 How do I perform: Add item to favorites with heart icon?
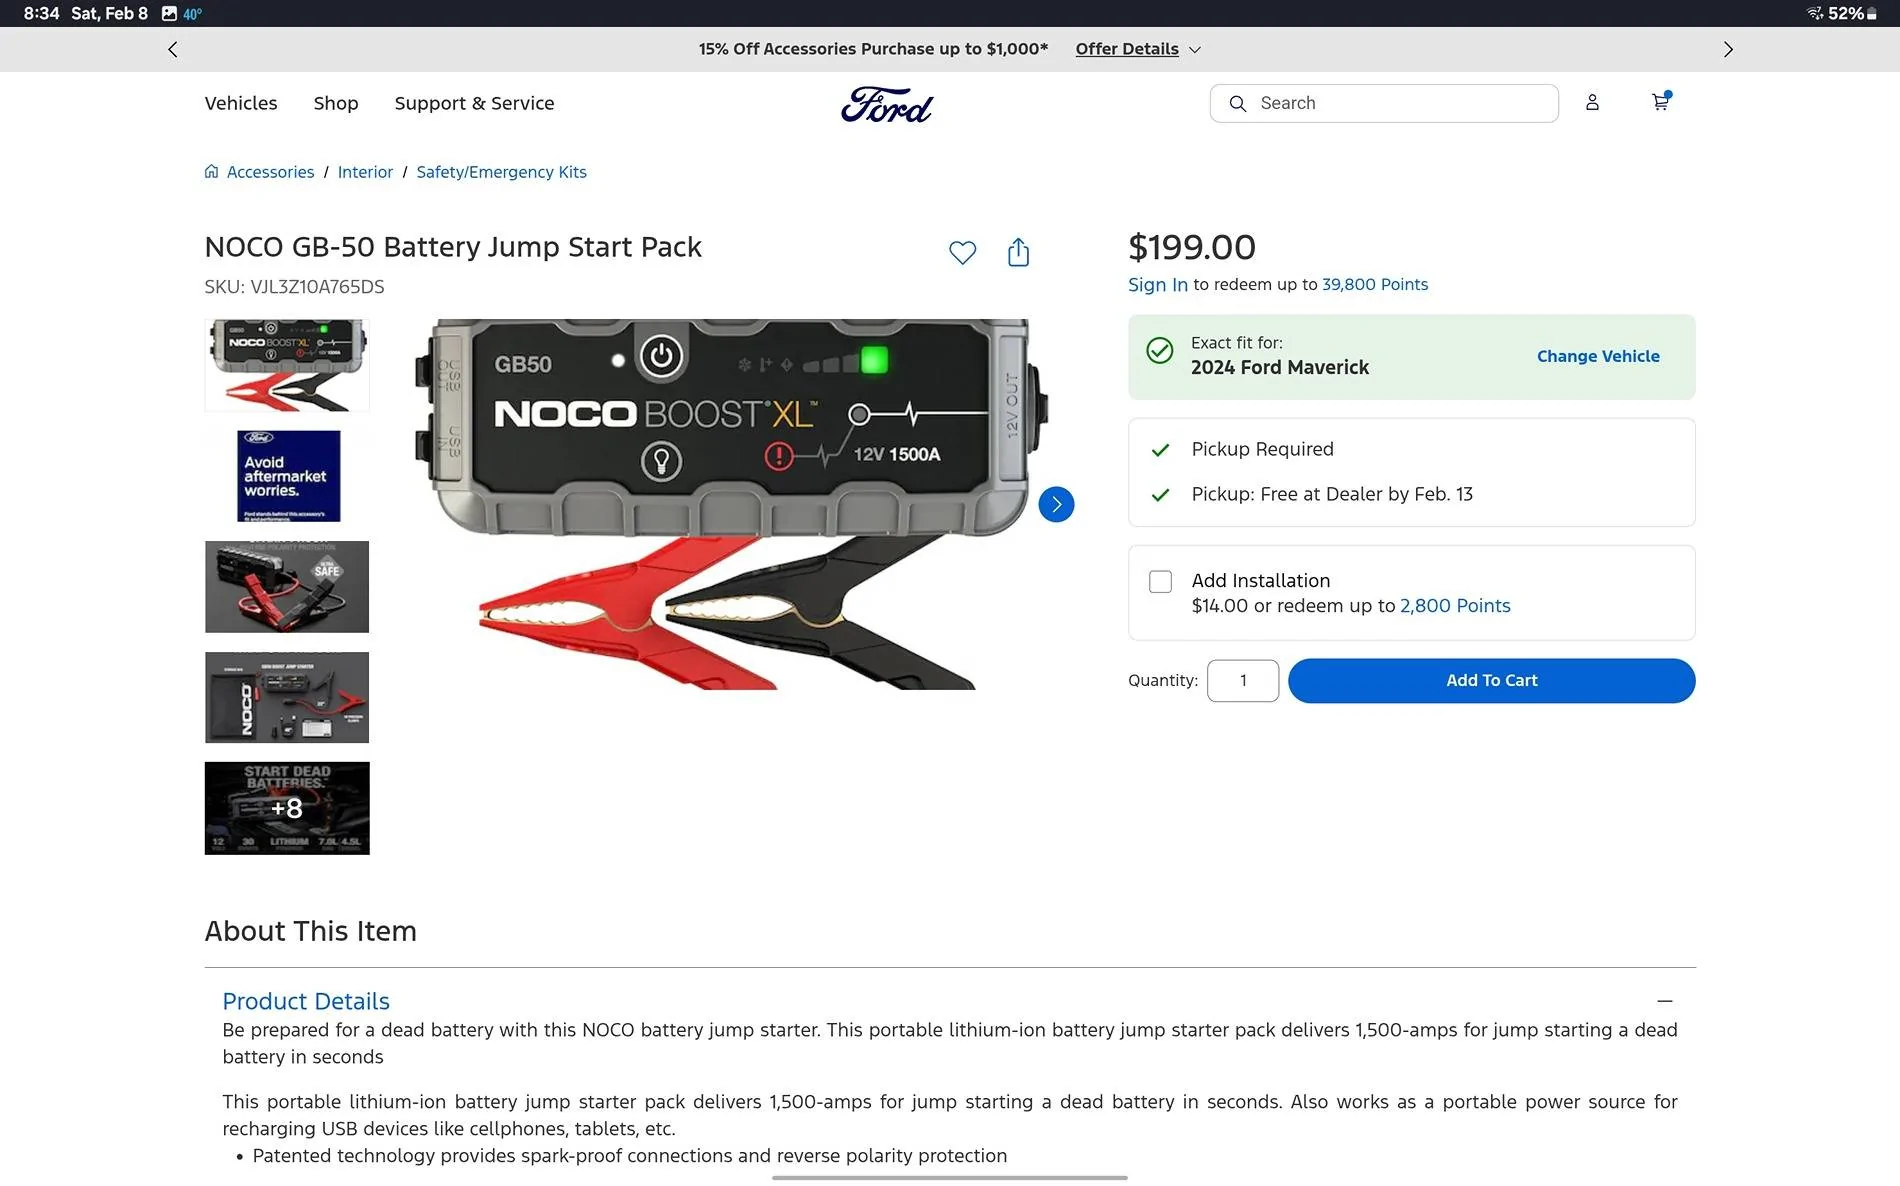[x=962, y=253]
